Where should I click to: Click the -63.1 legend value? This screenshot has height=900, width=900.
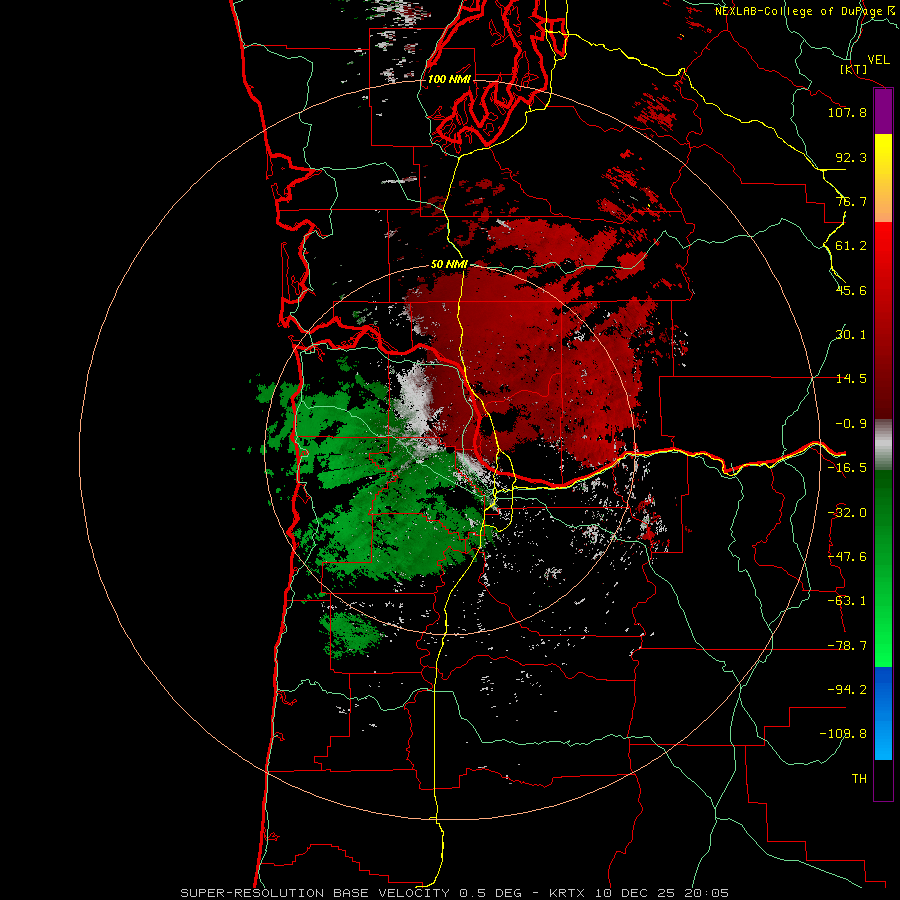point(847,601)
